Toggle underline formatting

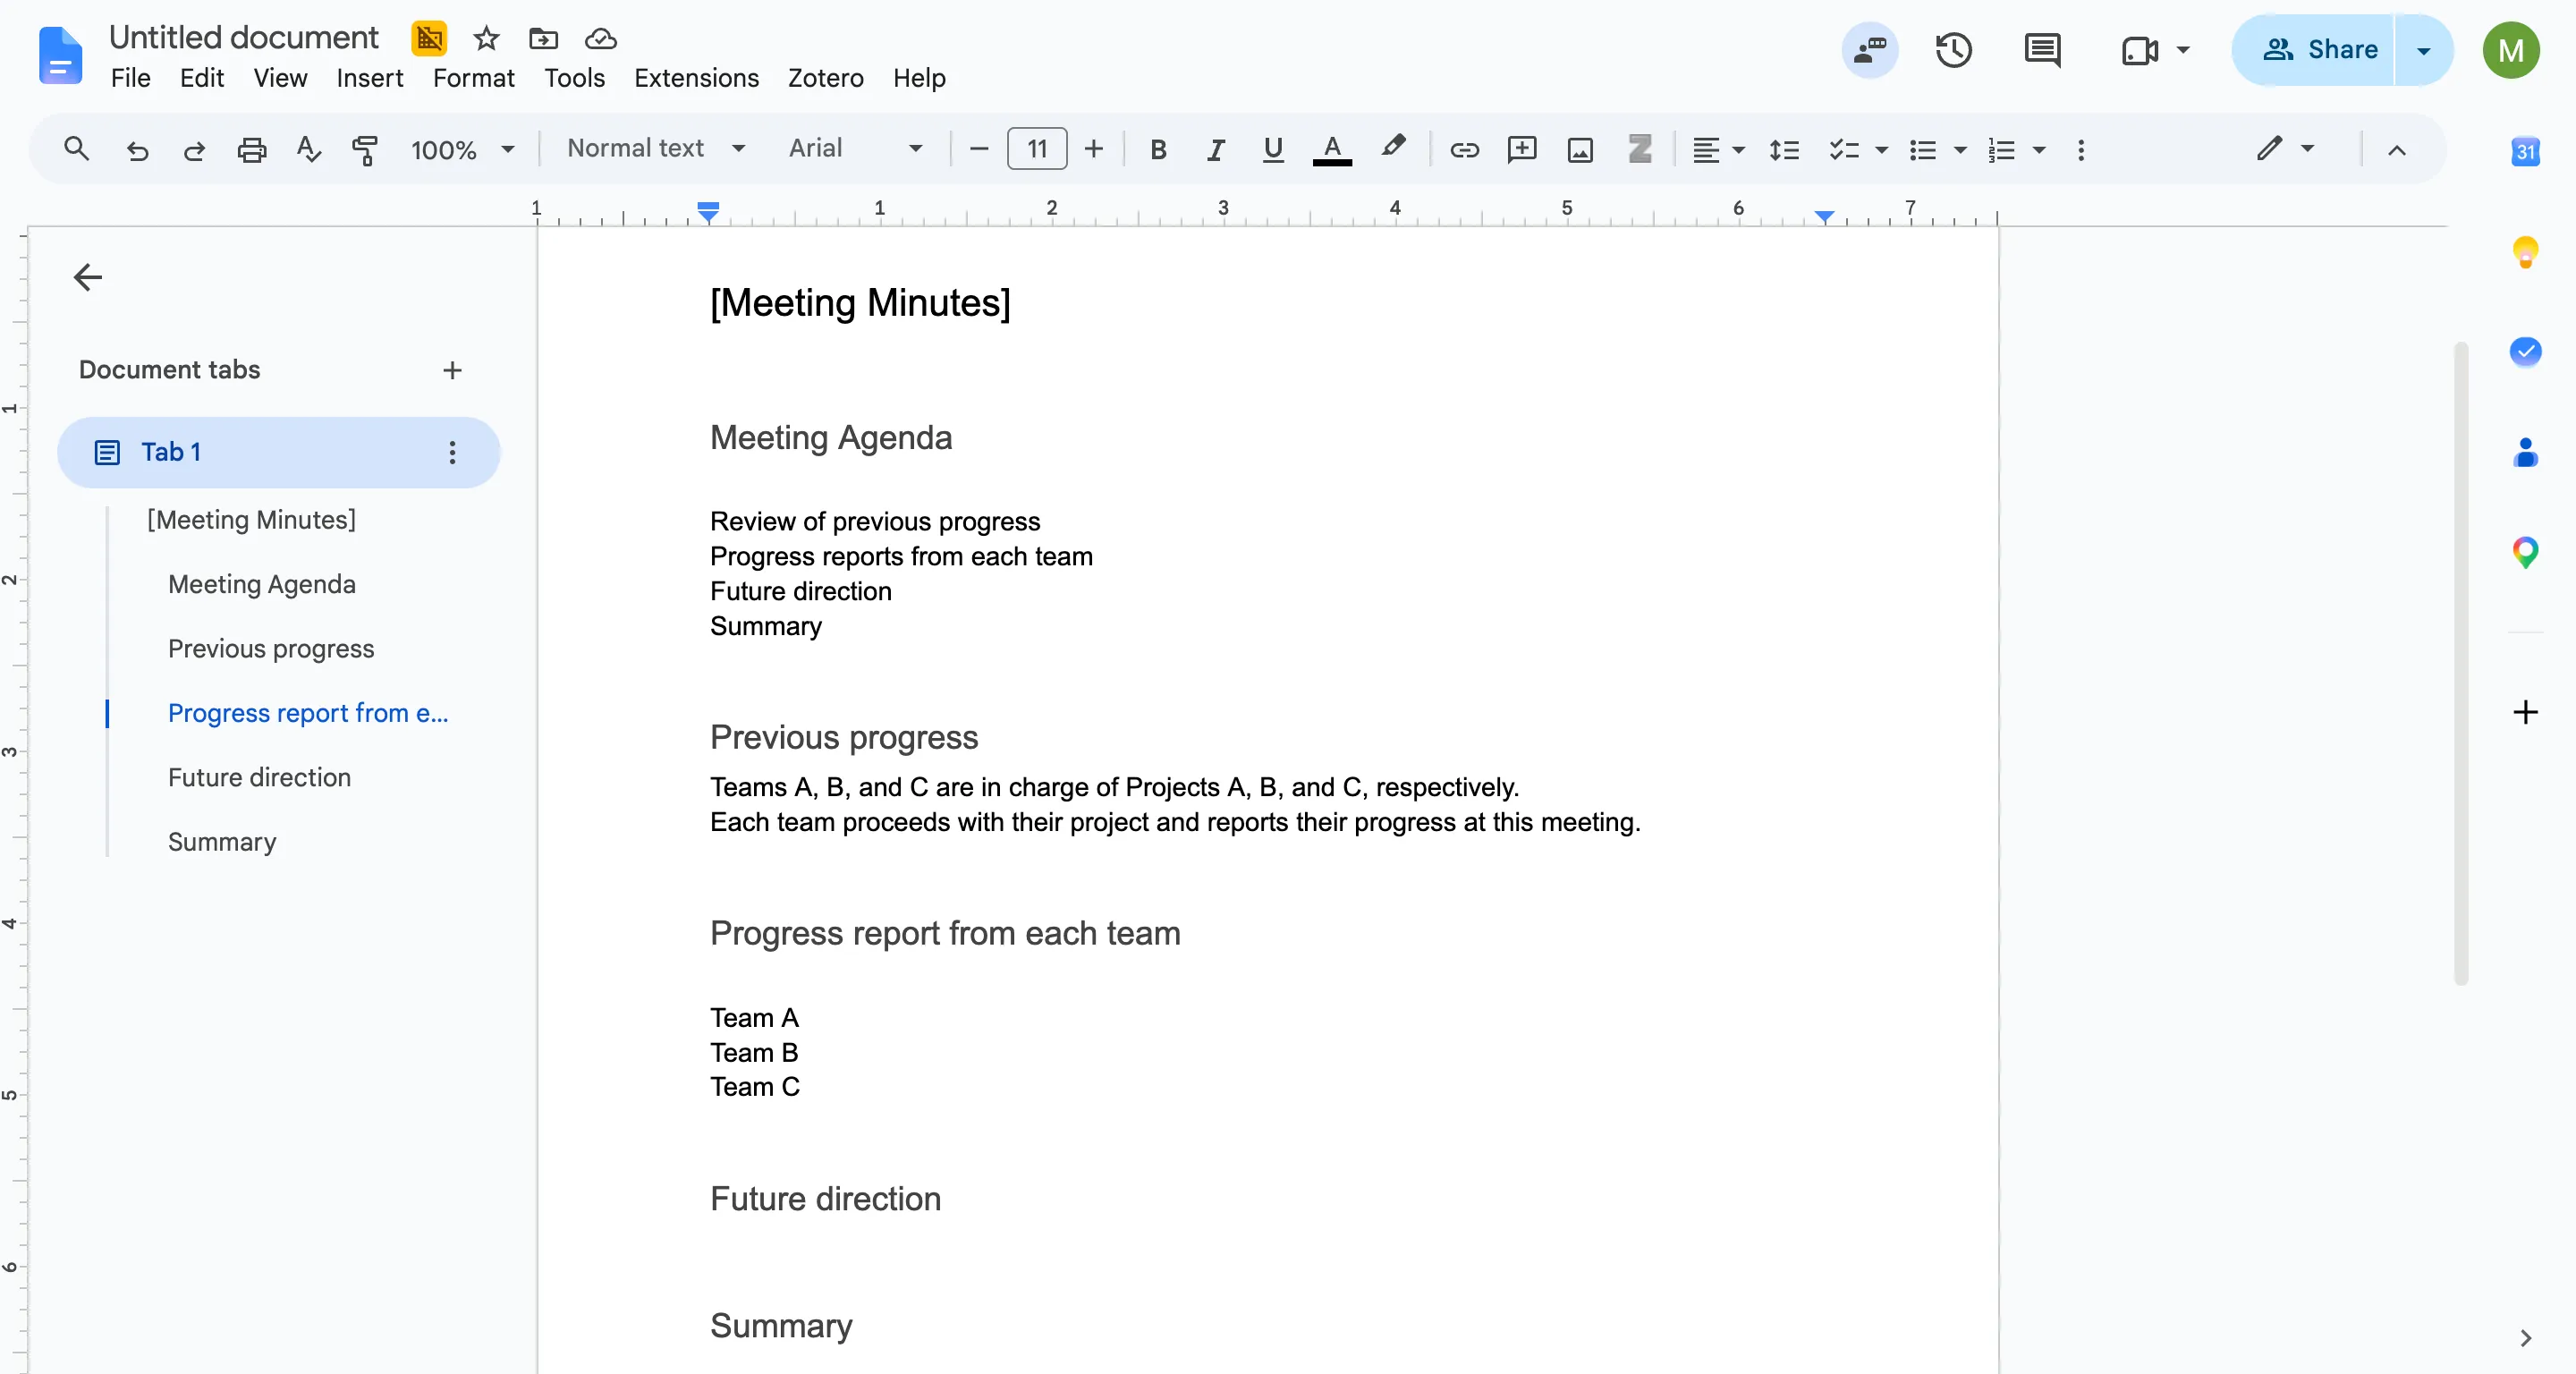(x=1272, y=150)
